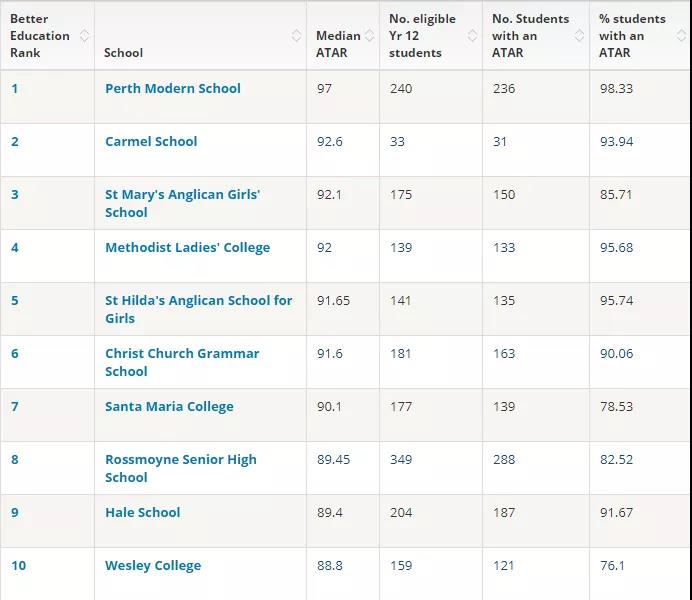Open Methodist Ladies' College link
Viewport: 692px width, 600px height.
[x=187, y=247]
